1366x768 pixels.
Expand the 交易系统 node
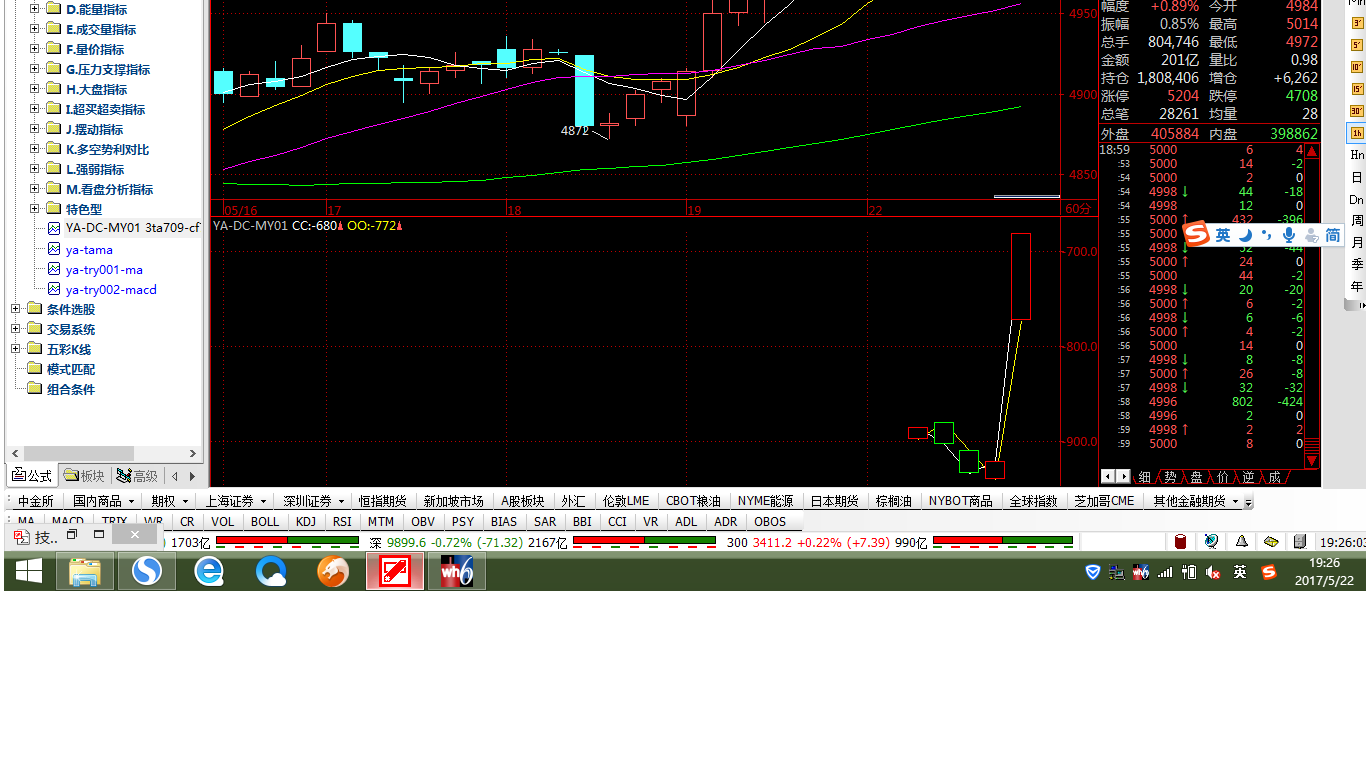pyautogui.click(x=16, y=329)
